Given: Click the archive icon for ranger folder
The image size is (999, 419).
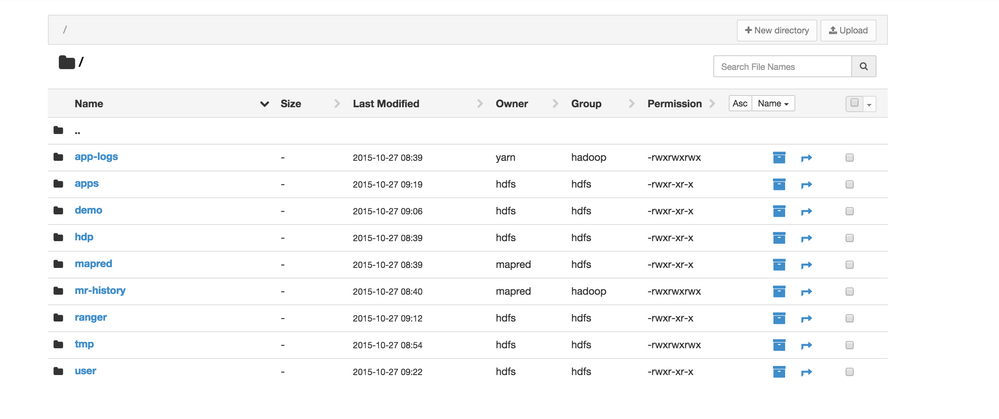Looking at the screenshot, I should [779, 318].
